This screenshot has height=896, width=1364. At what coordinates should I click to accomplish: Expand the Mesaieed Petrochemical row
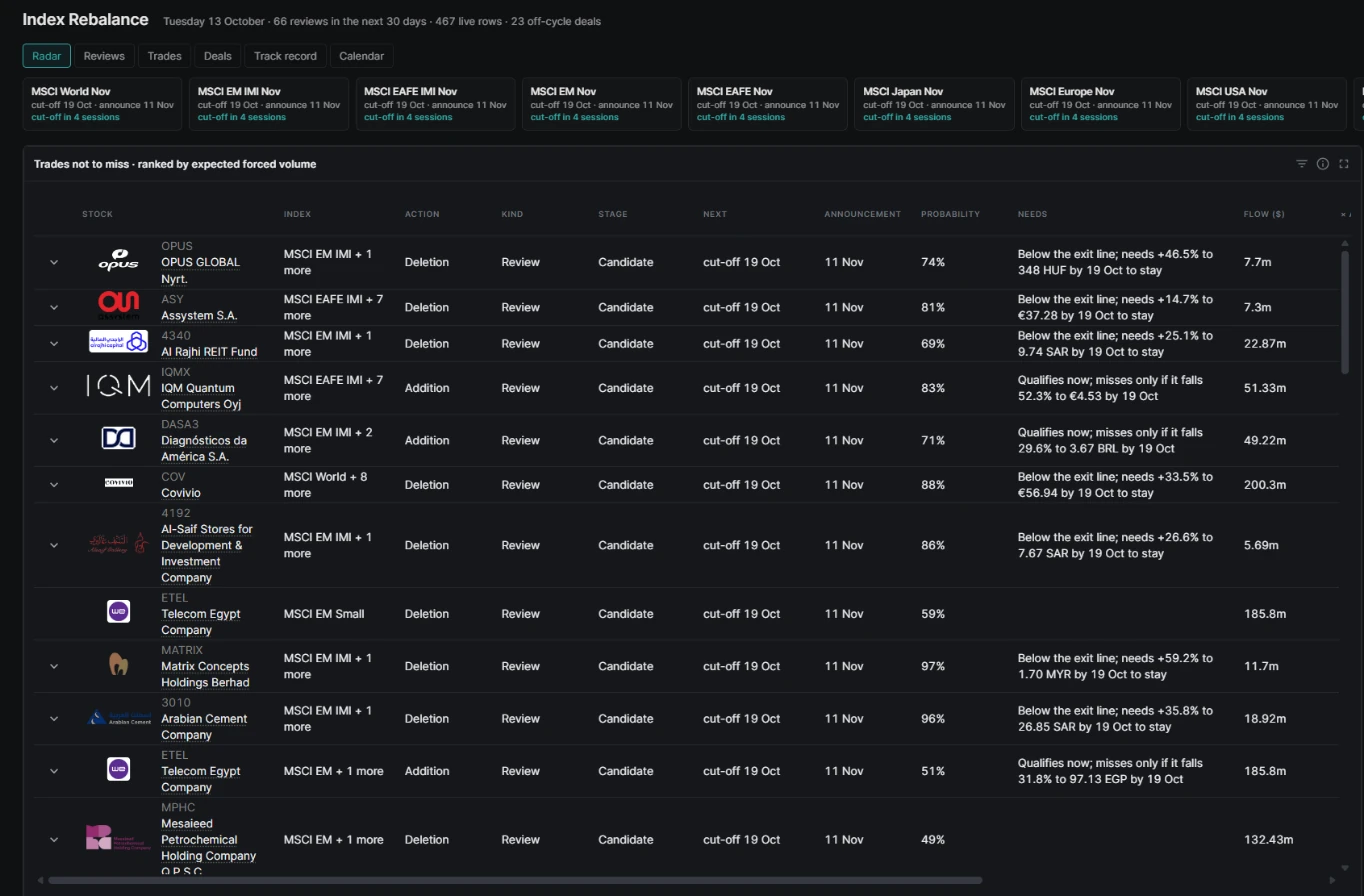(x=54, y=839)
